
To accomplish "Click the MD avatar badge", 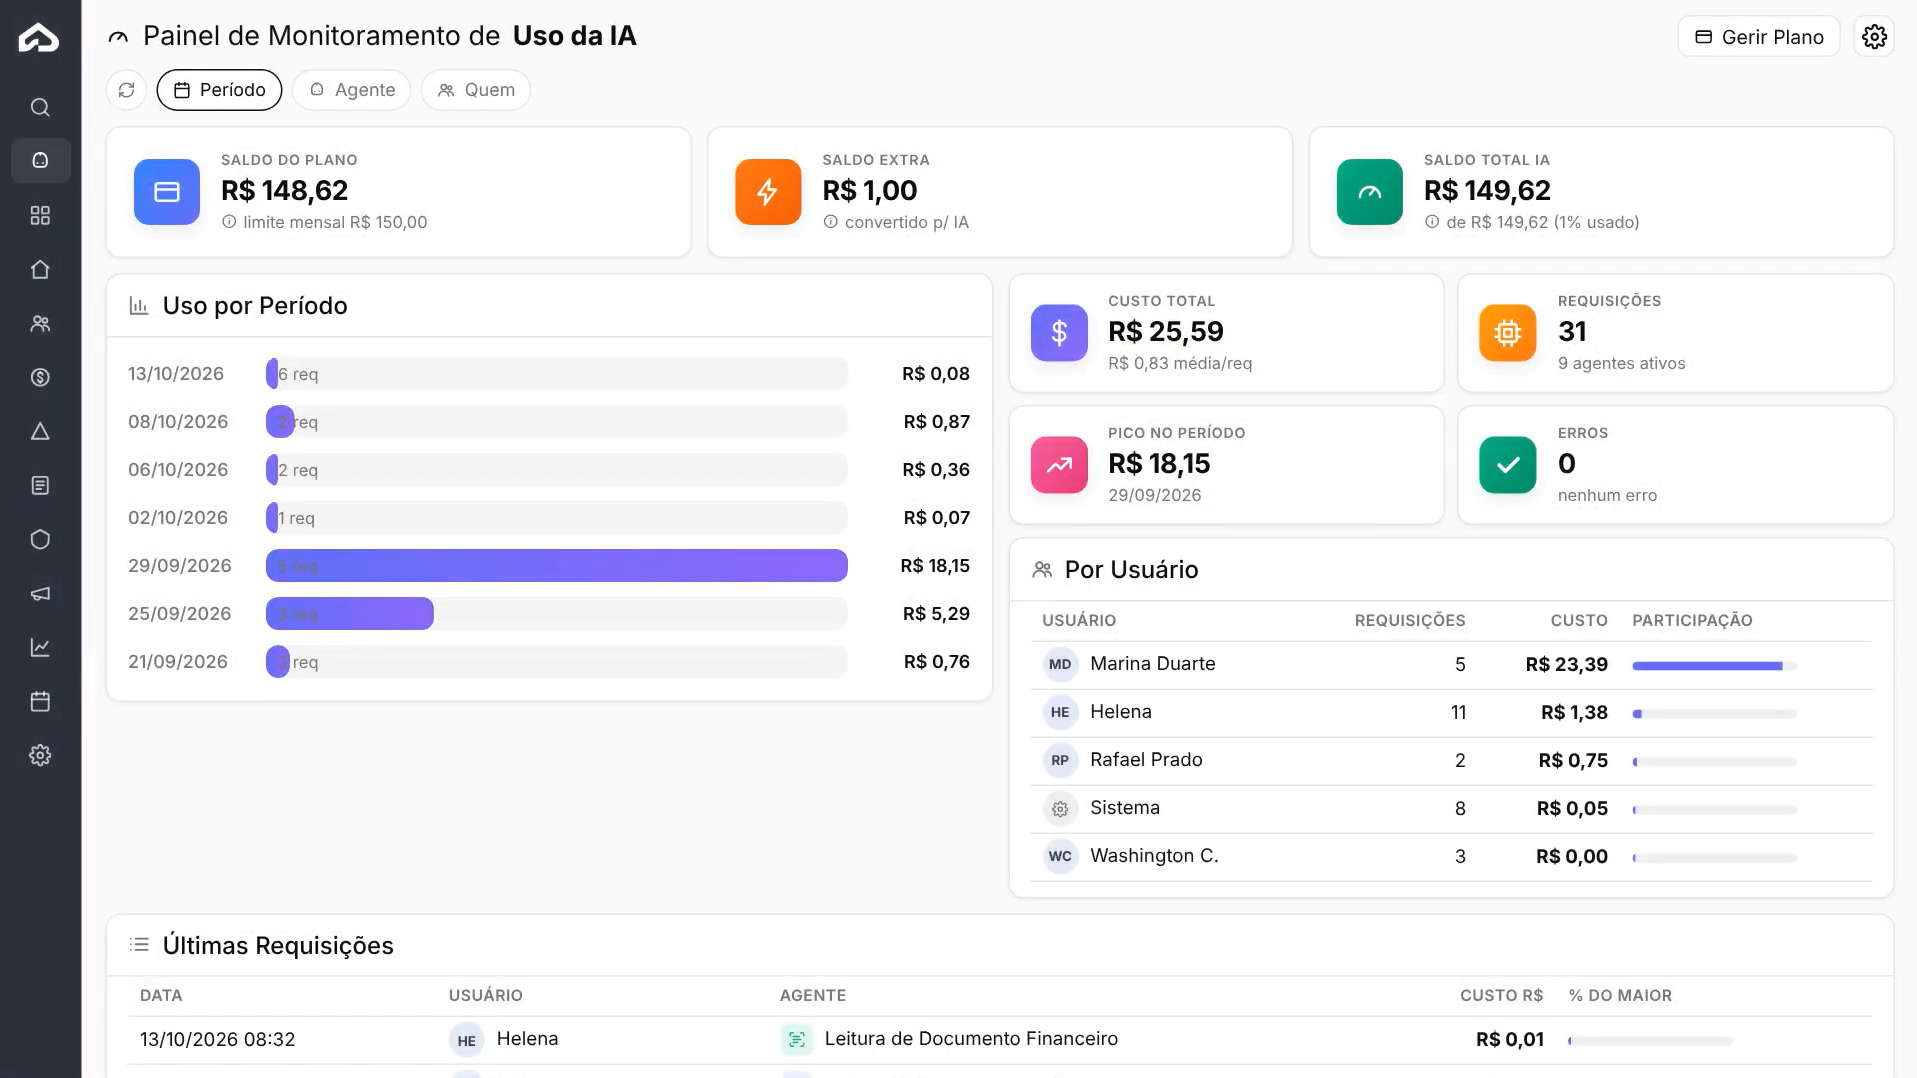I will click(x=1060, y=665).
